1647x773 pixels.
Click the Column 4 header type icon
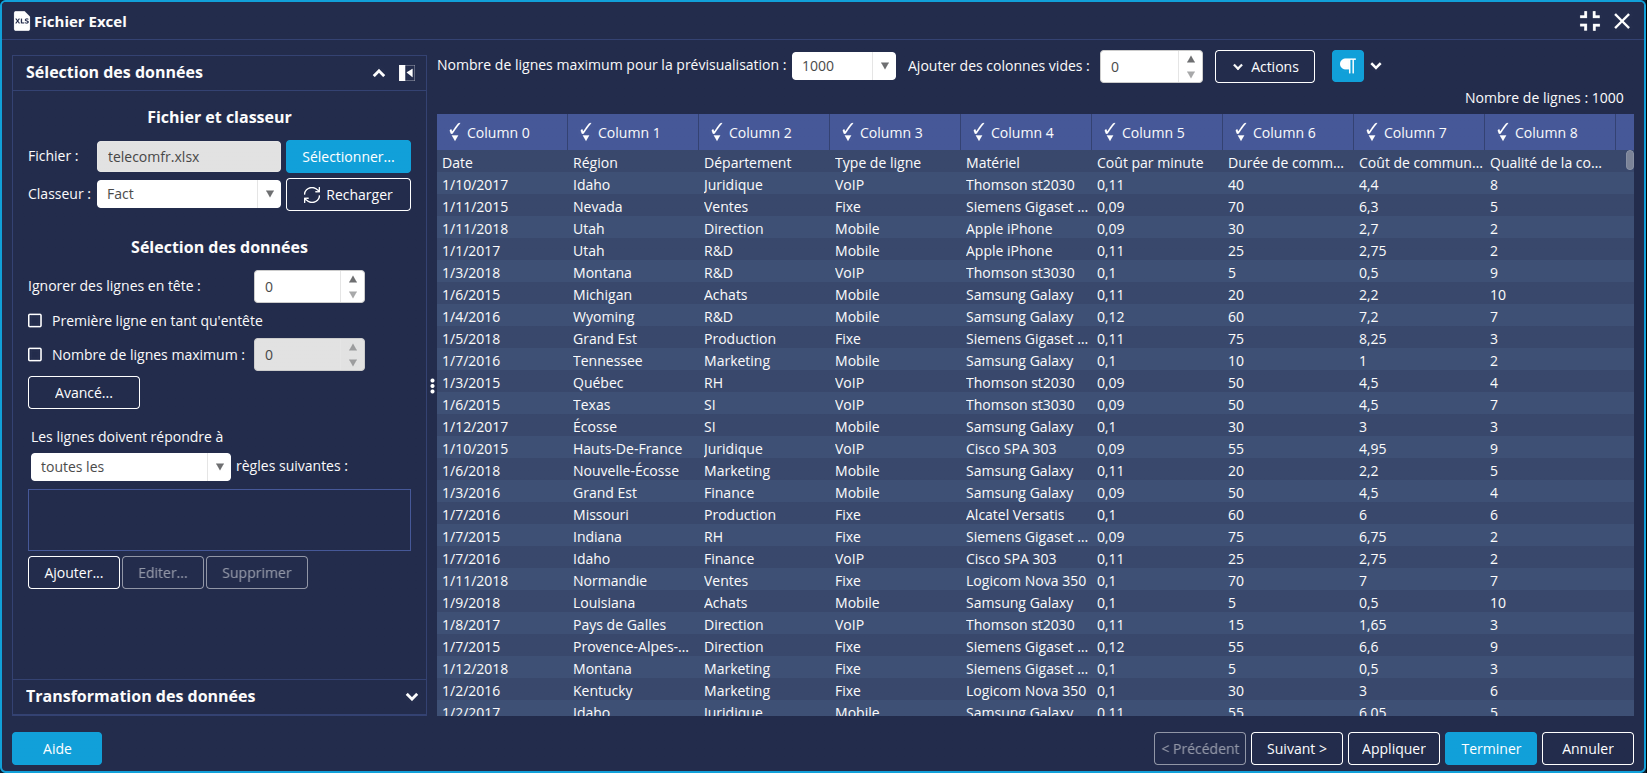979,132
